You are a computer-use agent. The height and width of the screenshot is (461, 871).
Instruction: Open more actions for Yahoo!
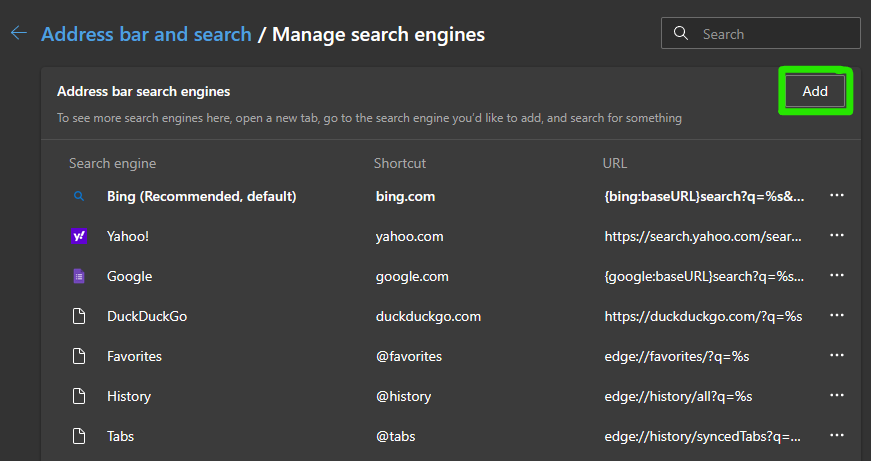tap(837, 235)
